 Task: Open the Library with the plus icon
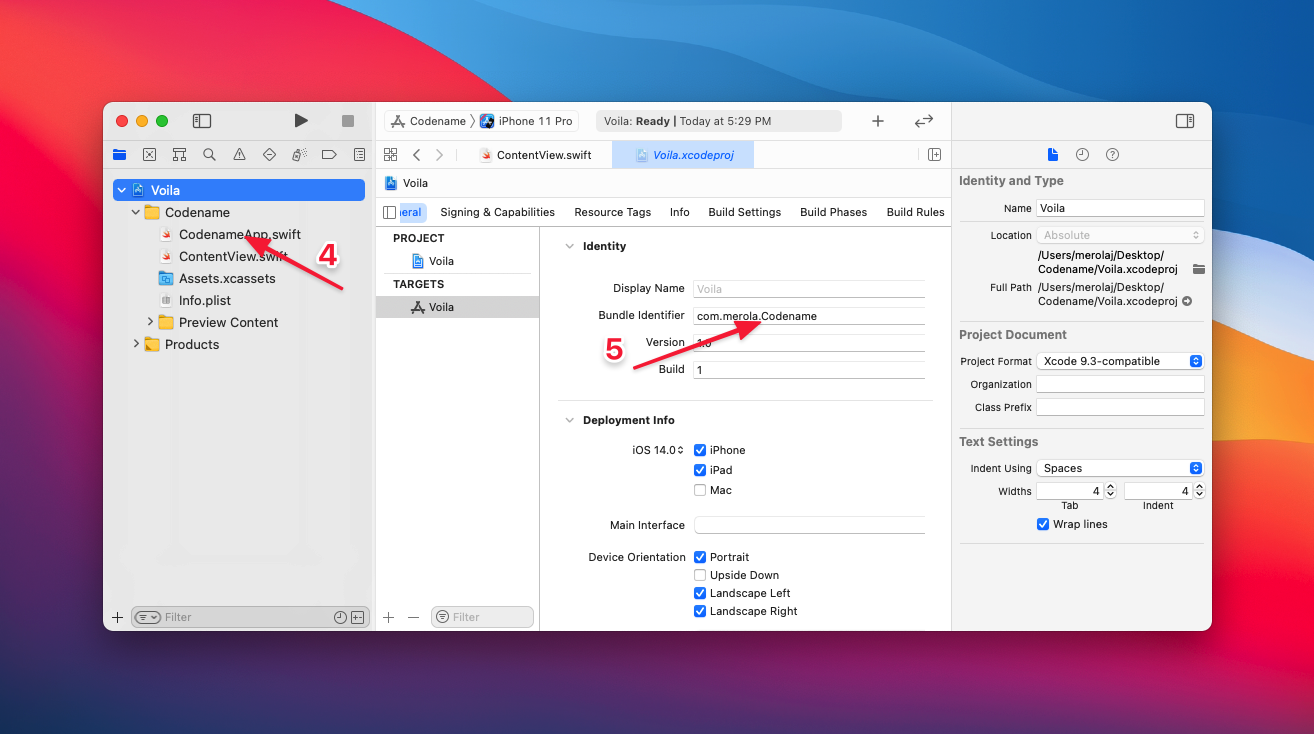pos(878,121)
